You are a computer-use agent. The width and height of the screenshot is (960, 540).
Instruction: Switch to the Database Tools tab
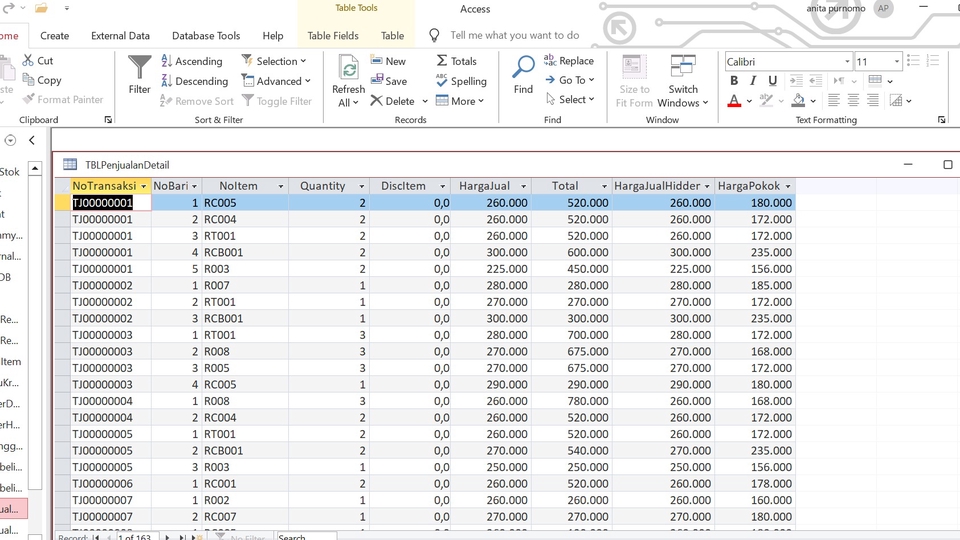click(206, 36)
